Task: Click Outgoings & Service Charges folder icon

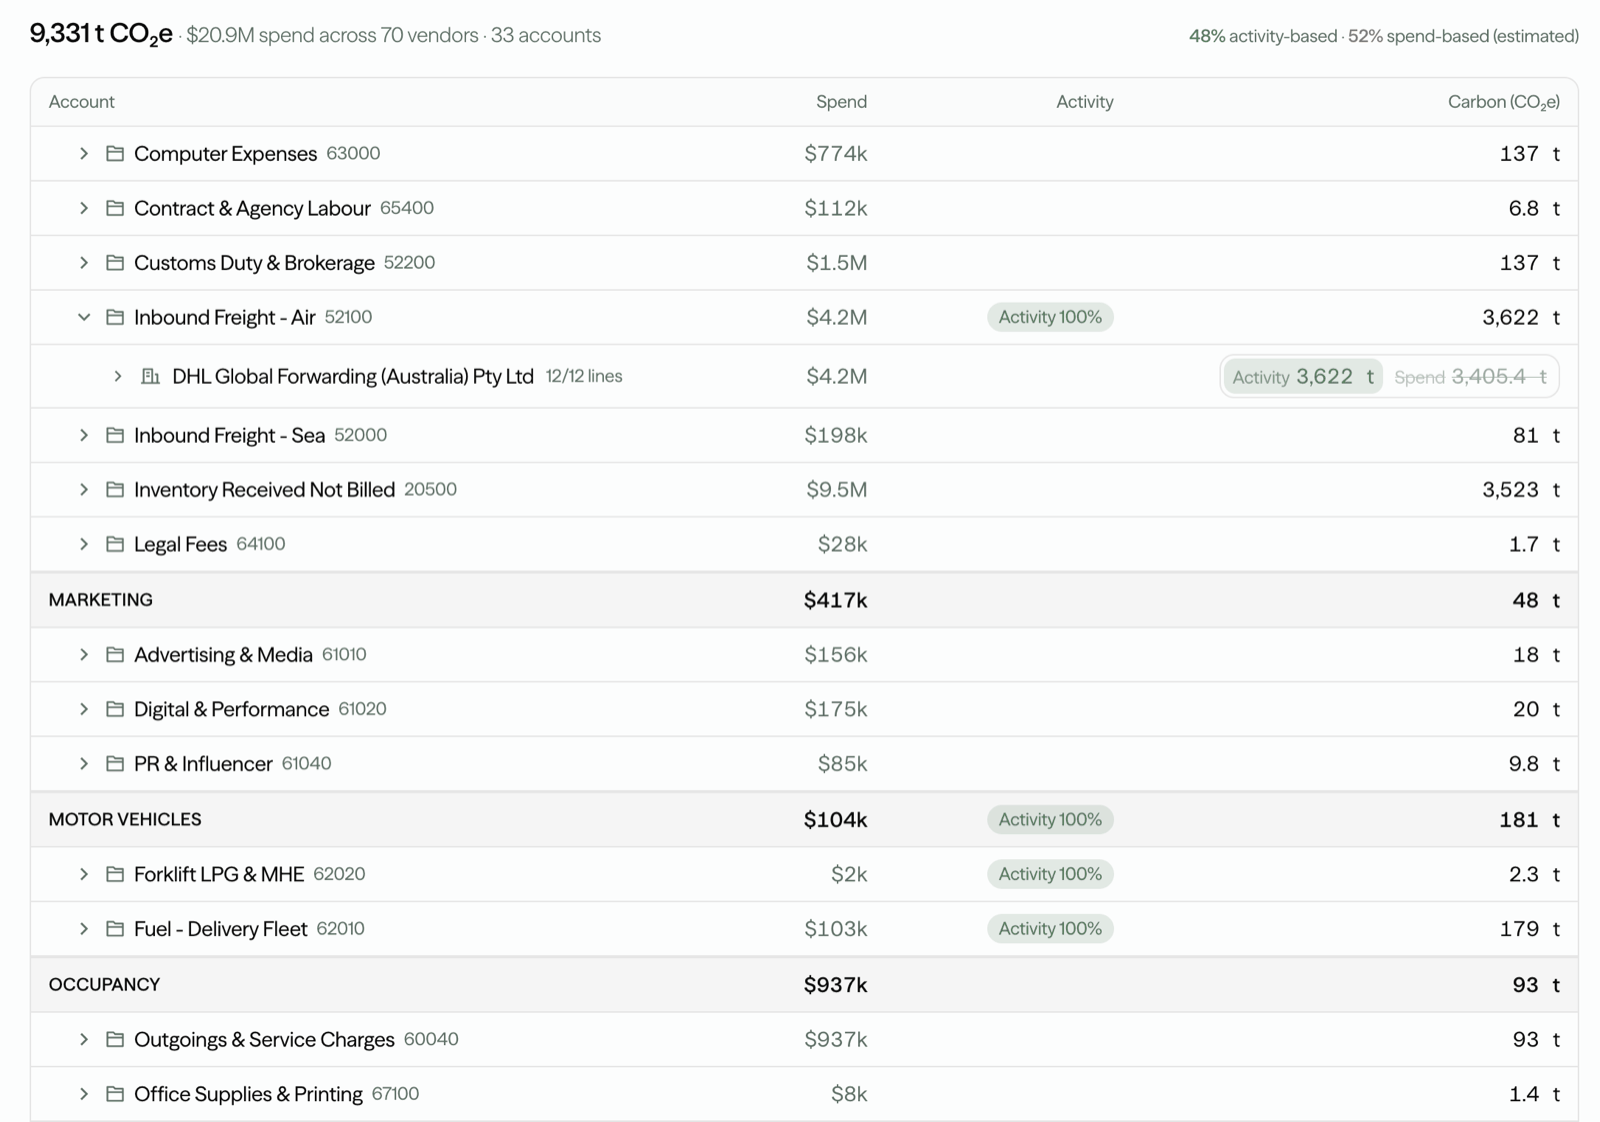Action: coord(115,1040)
